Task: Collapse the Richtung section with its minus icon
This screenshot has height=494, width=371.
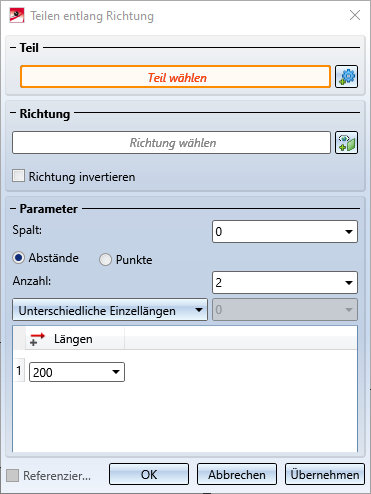Action: 13,113
